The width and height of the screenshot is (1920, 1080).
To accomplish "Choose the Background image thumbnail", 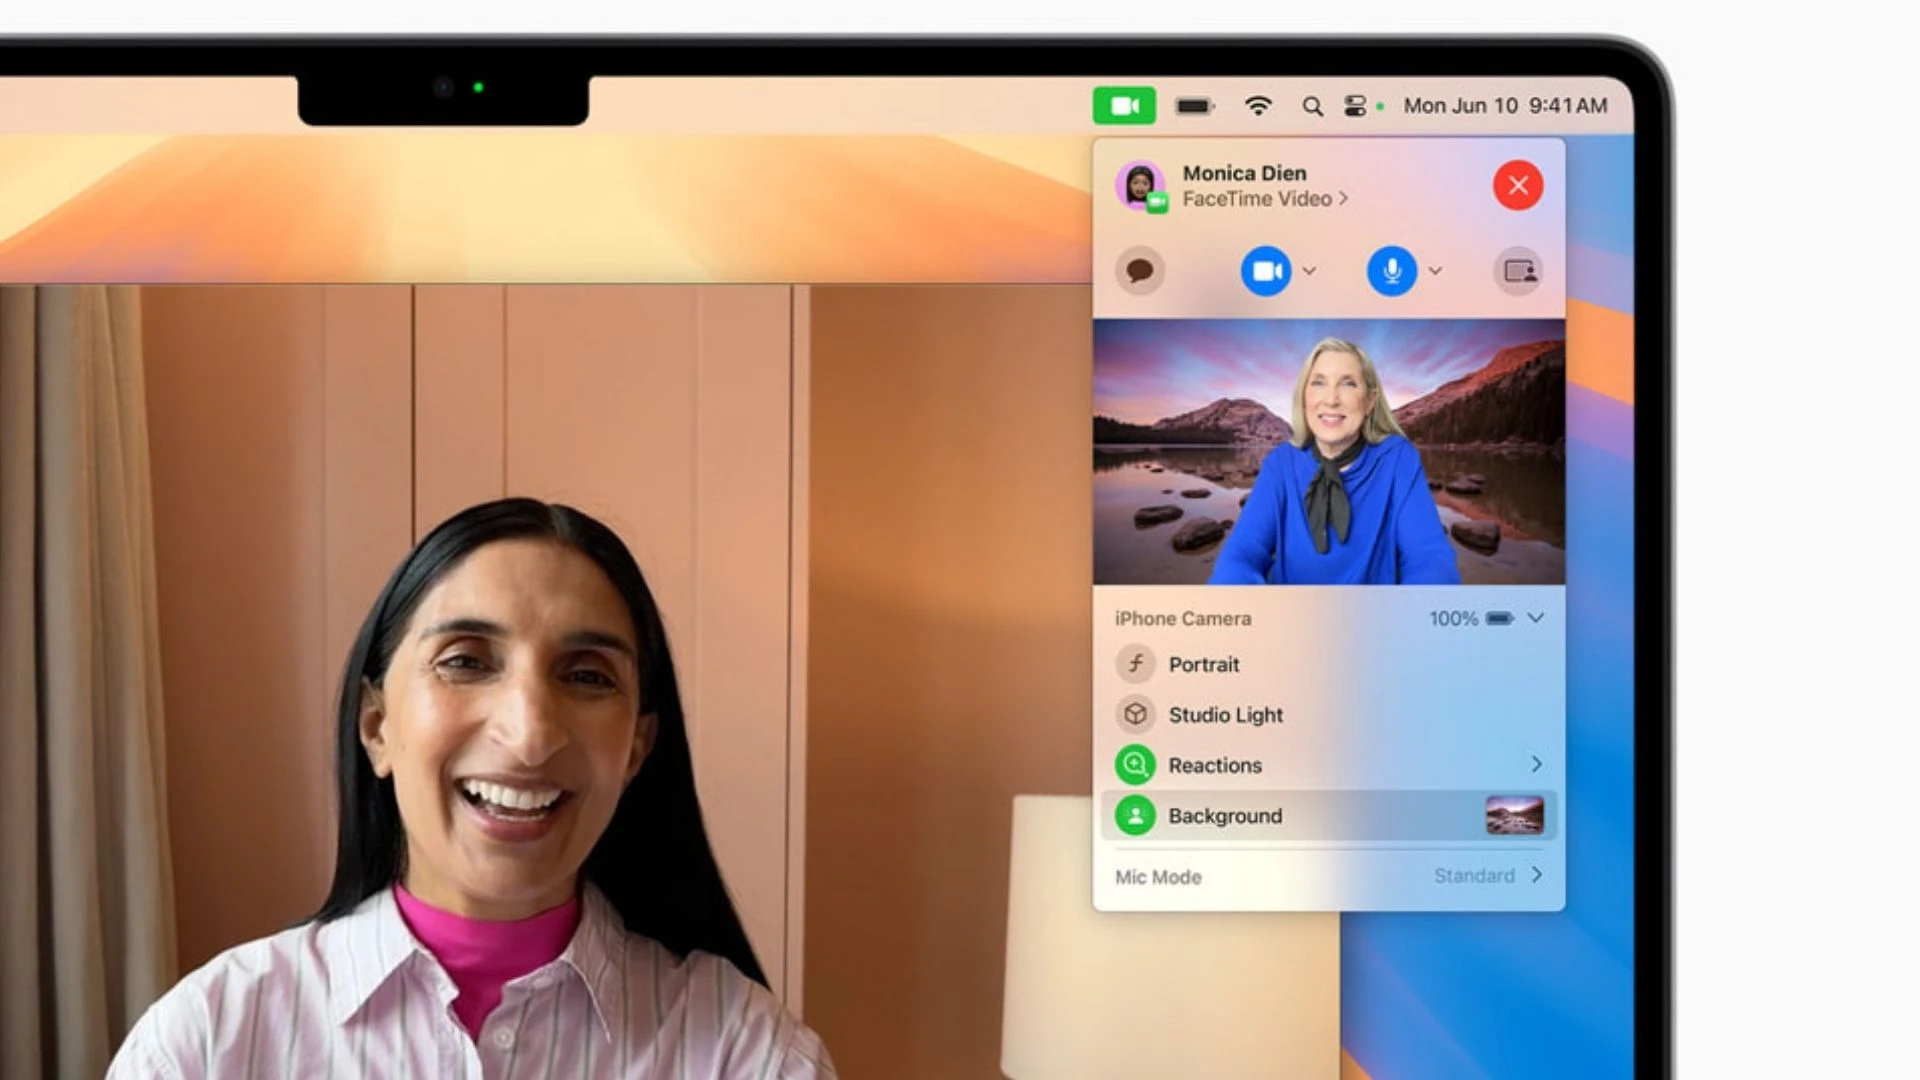I will (1514, 815).
